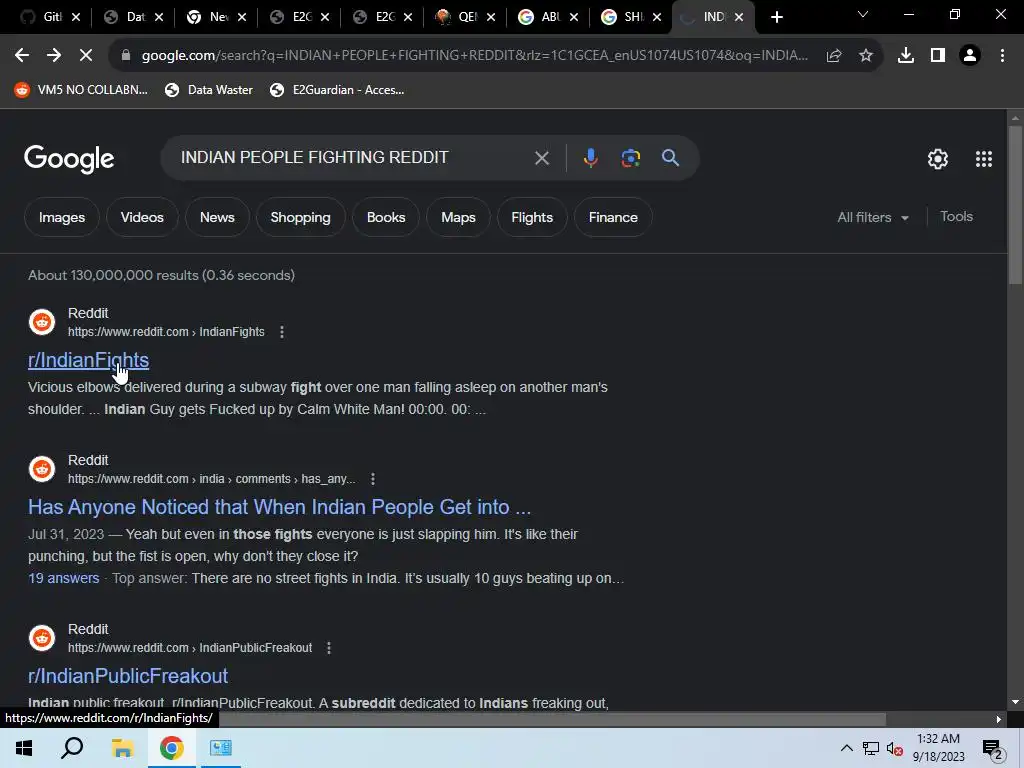Open Chrome downloads

coord(906,56)
